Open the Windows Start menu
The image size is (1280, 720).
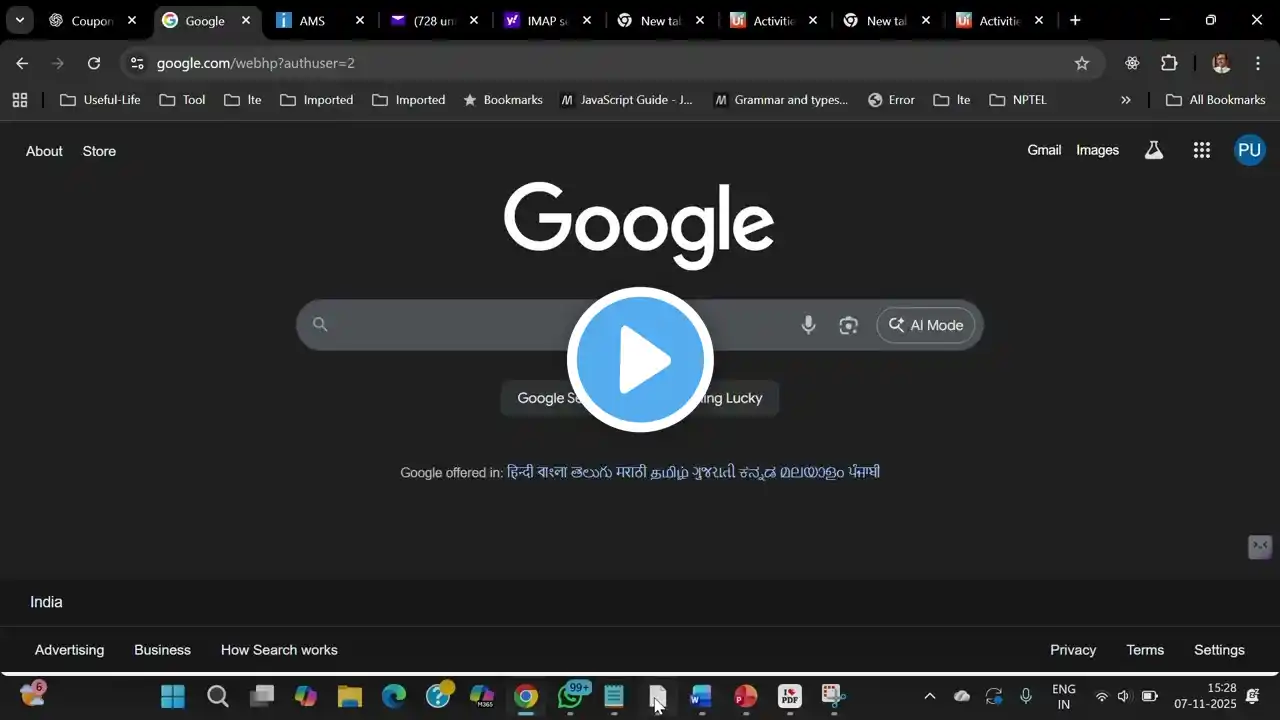point(173,696)
